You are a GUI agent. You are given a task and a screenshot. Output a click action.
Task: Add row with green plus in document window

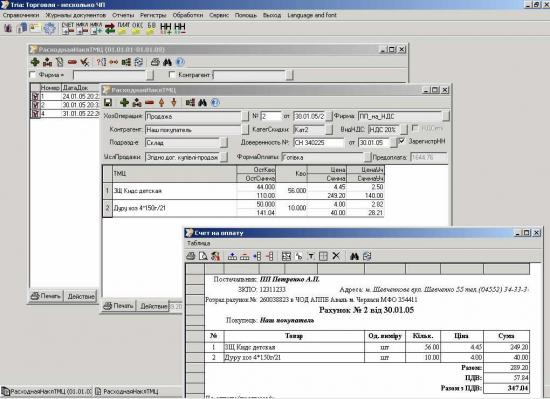coord(124,102)
